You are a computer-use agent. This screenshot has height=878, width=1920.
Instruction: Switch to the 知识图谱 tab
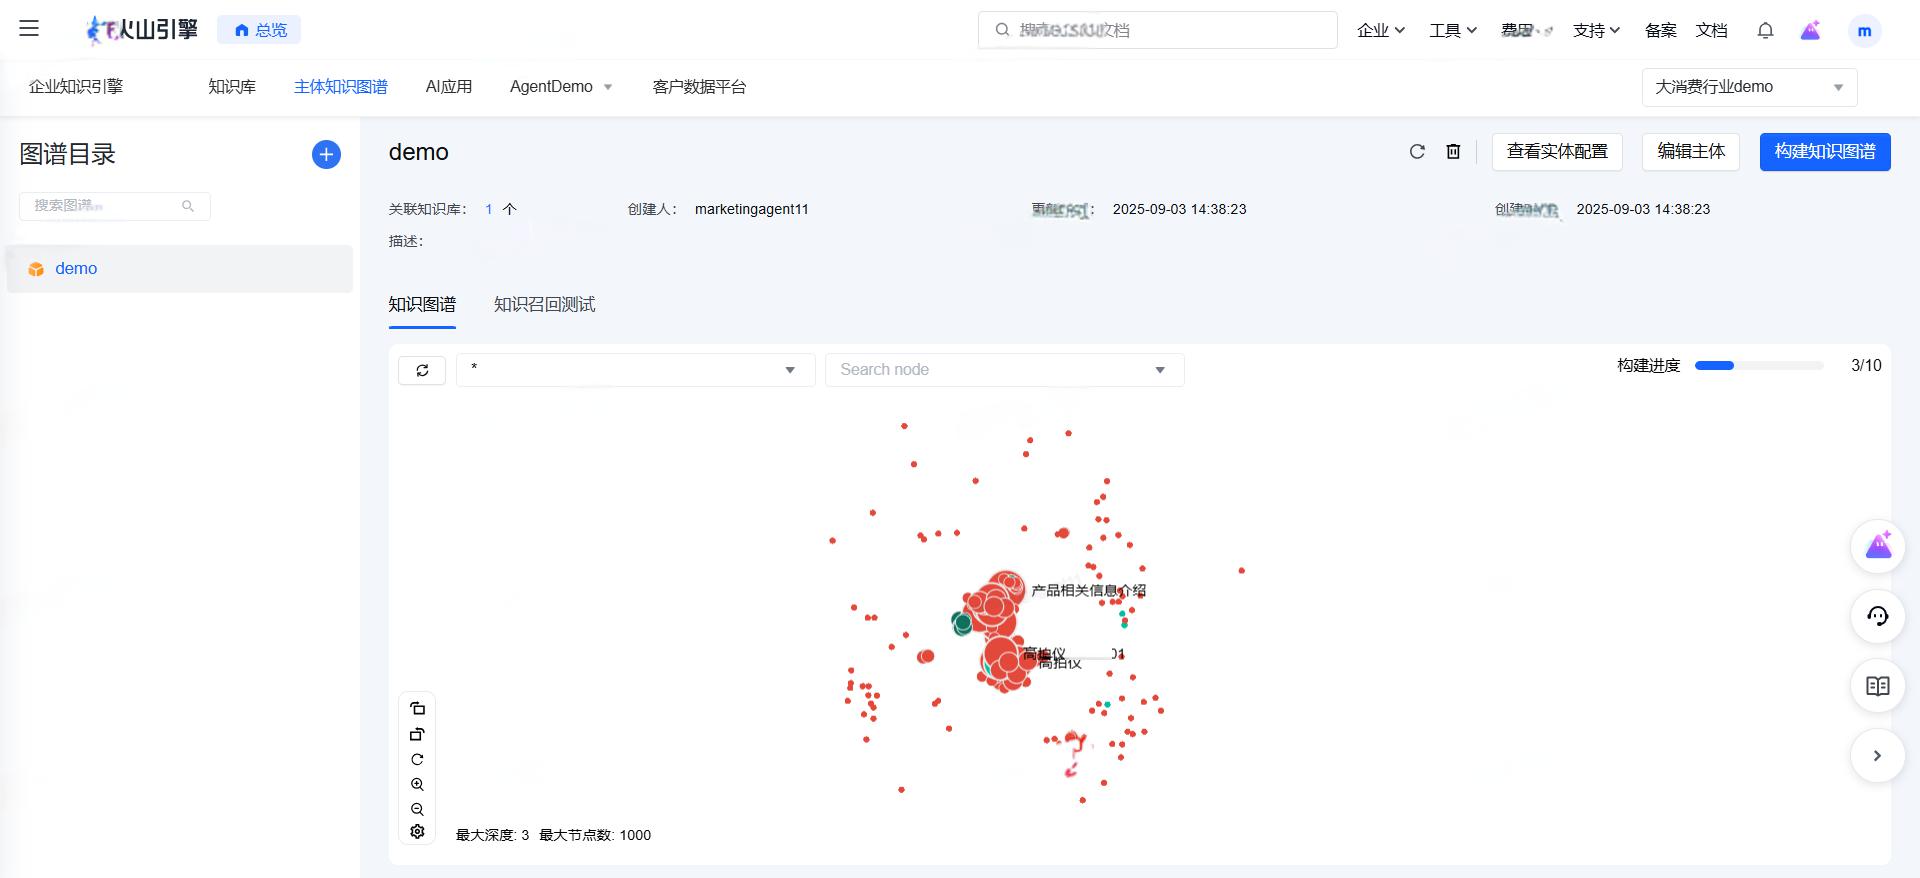coord(422,305)
